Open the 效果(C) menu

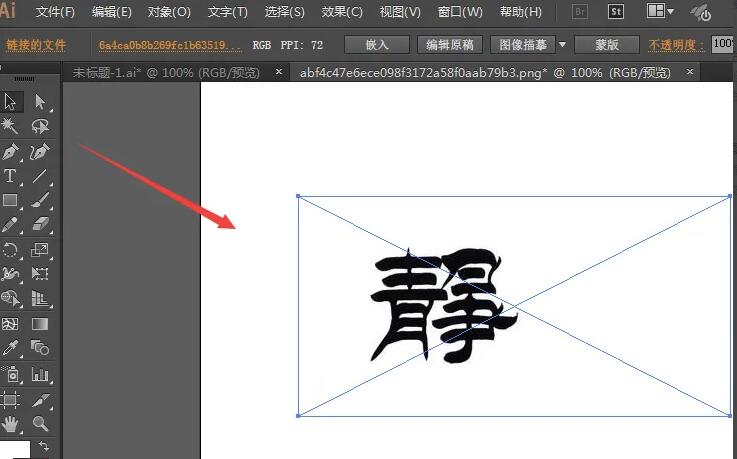(342, 12)
